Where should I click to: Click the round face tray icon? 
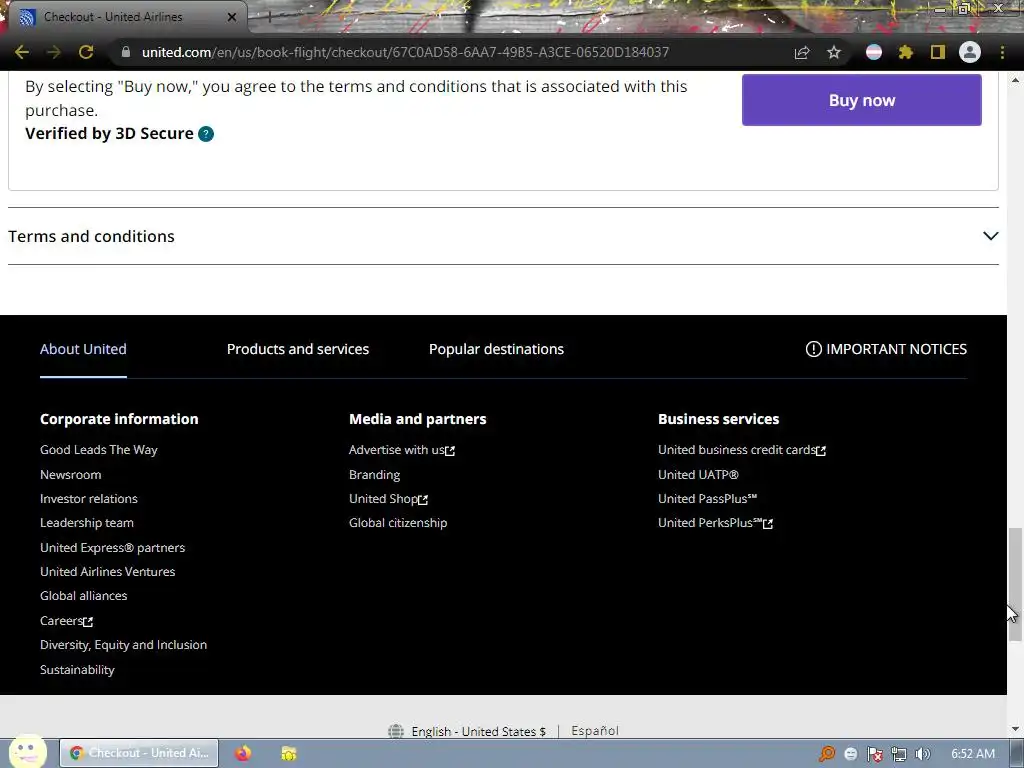[850, 754]
